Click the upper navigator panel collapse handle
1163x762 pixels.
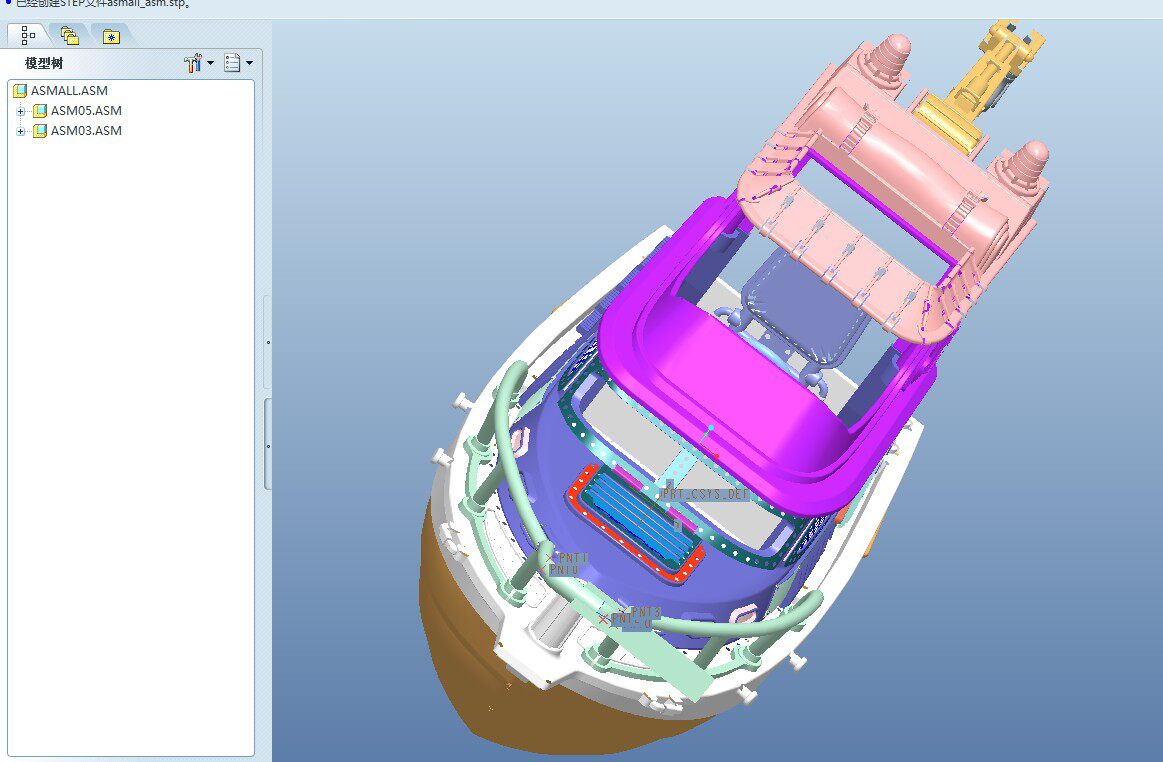click(268, 342)
